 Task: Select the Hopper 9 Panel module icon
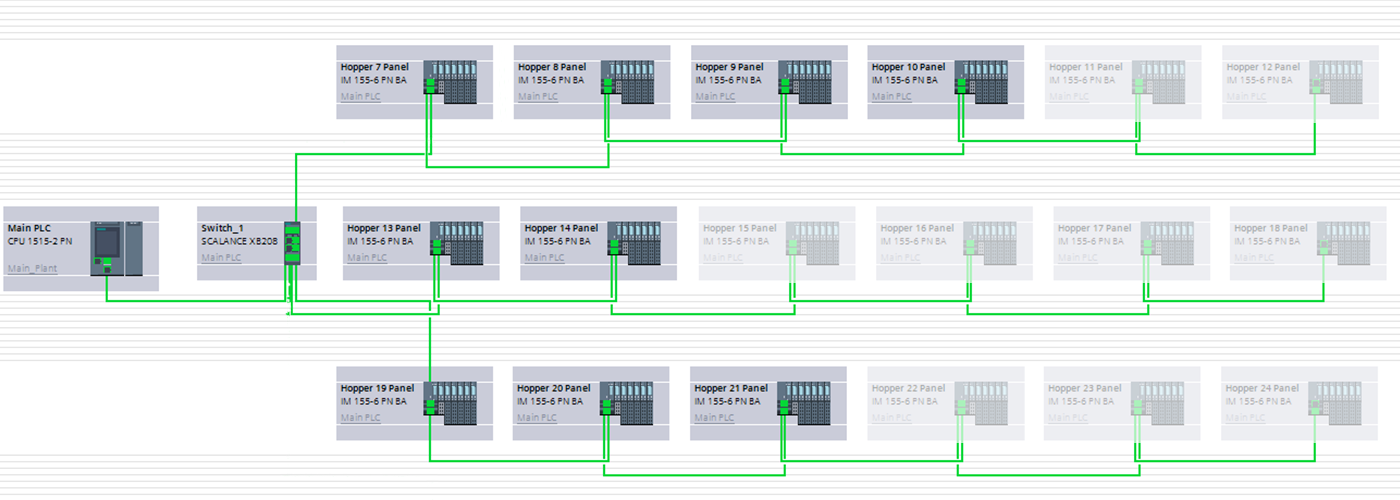click(805, 82)
